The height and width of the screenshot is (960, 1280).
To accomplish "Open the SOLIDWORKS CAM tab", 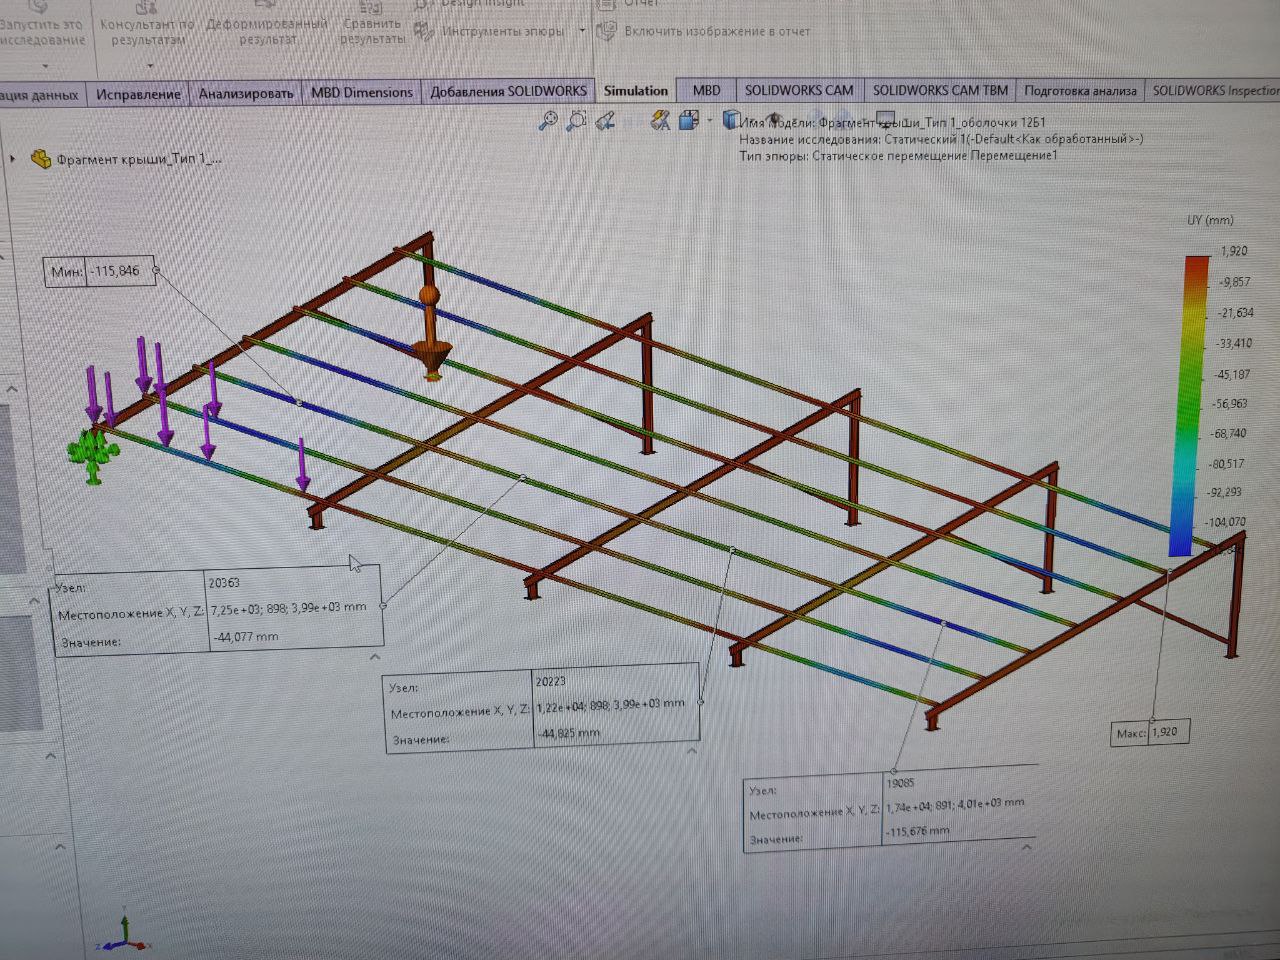I will point(799,90).
